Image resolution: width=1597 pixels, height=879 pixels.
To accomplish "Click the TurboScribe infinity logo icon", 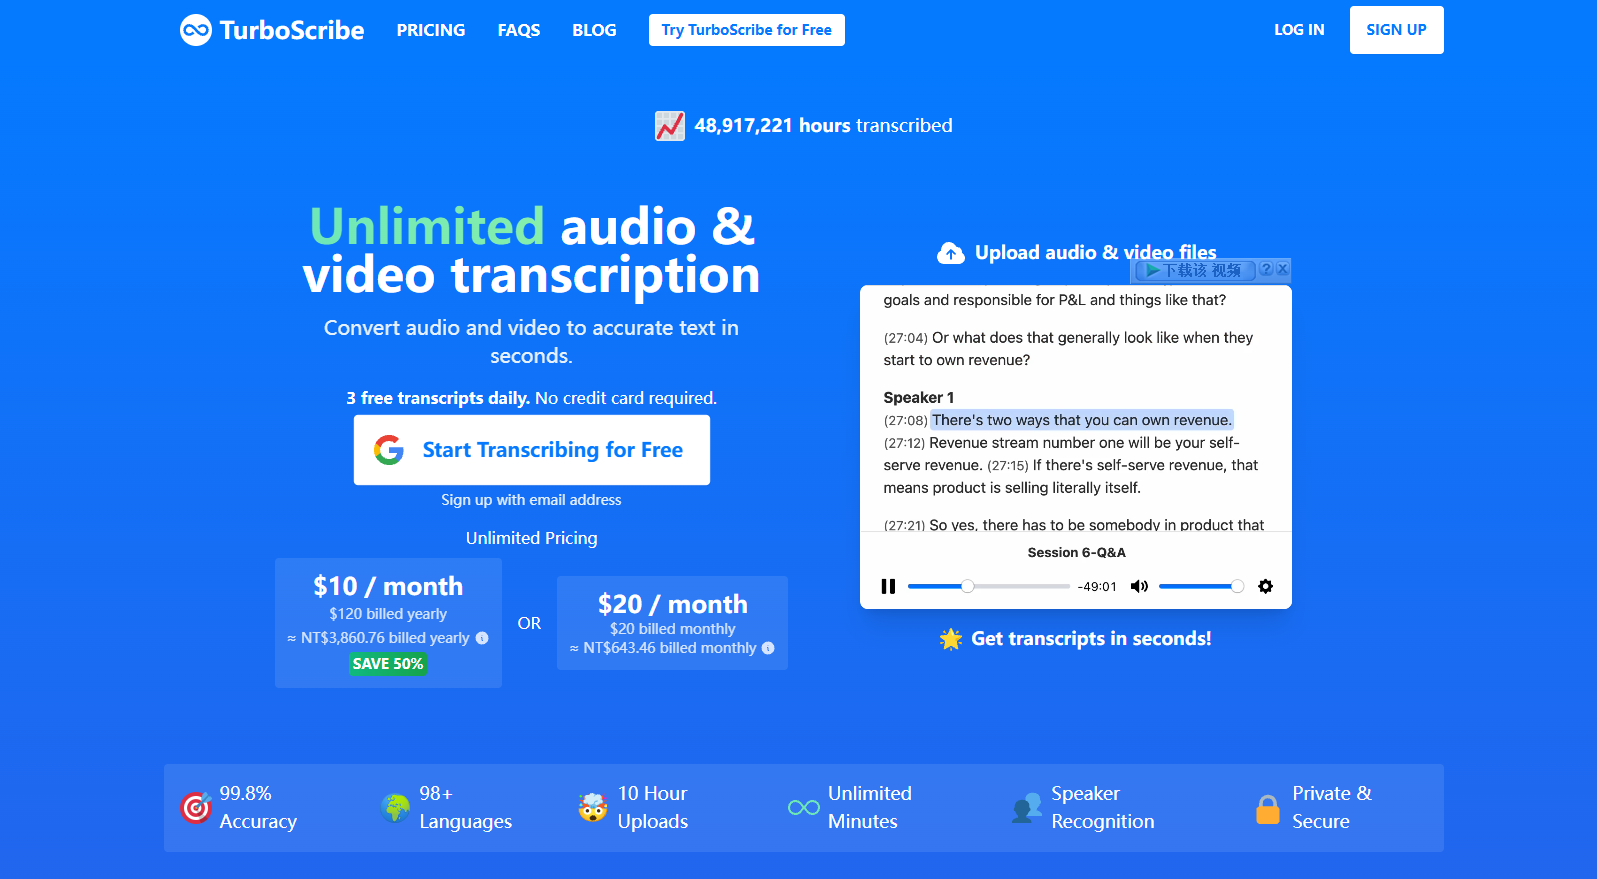I will click(196, 30).
